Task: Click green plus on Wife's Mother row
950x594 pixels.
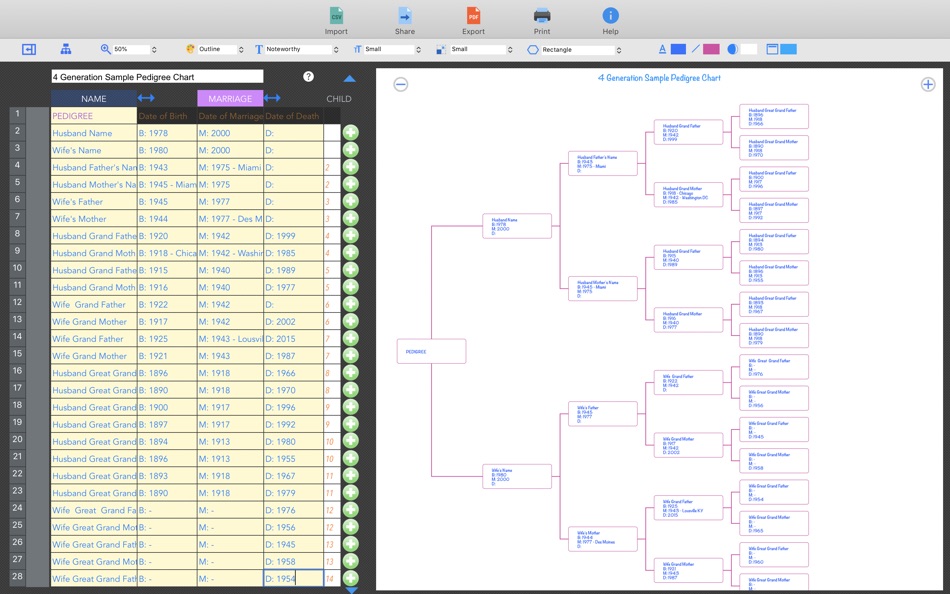Action: (x=350, y=218)
